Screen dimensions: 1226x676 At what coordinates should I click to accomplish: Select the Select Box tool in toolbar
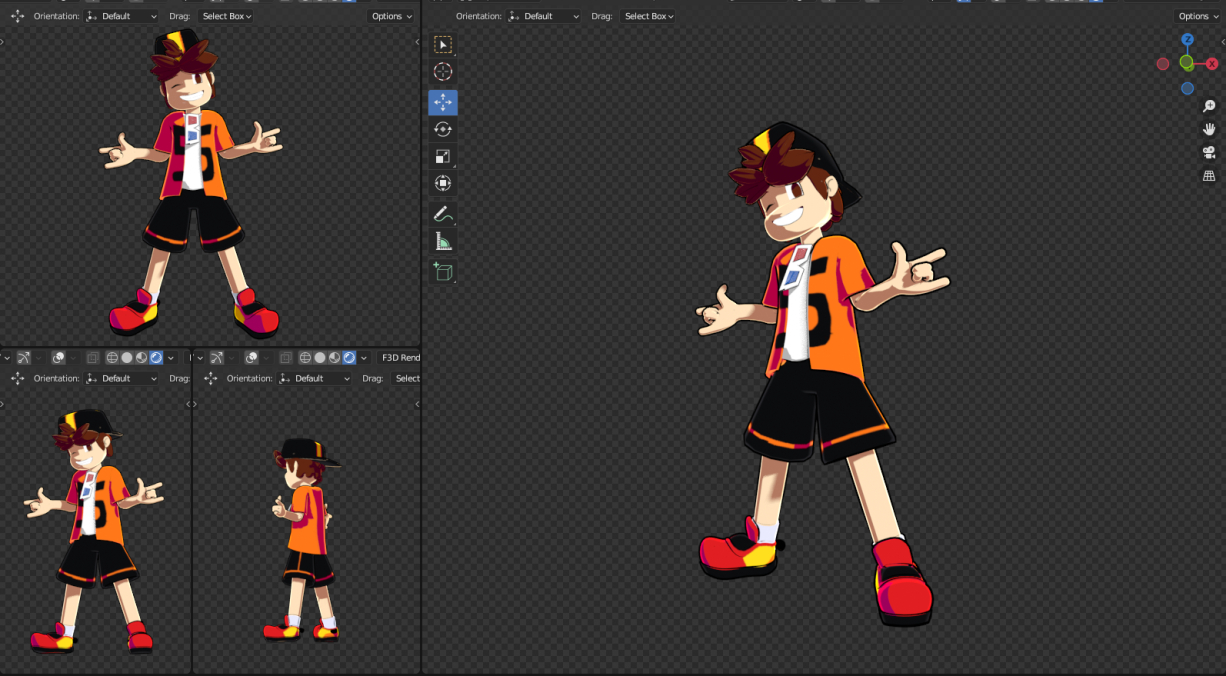[443, 45]
